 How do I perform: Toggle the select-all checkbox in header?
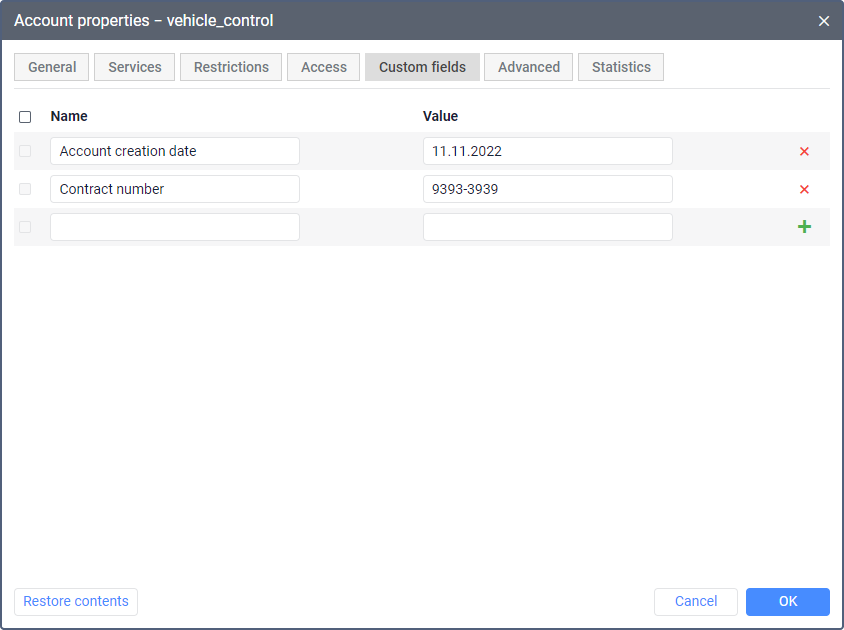25,117
